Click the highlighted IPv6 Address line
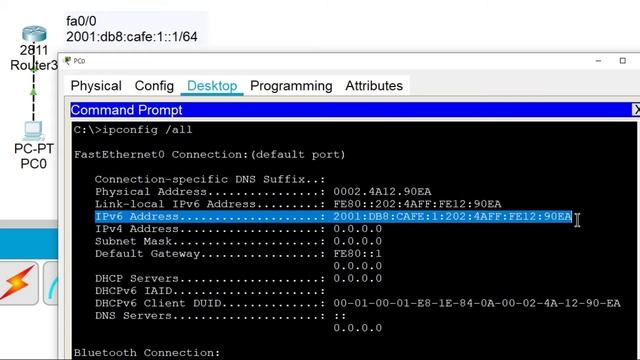Viewport: 640px width, 360px height. coord(333,216)
